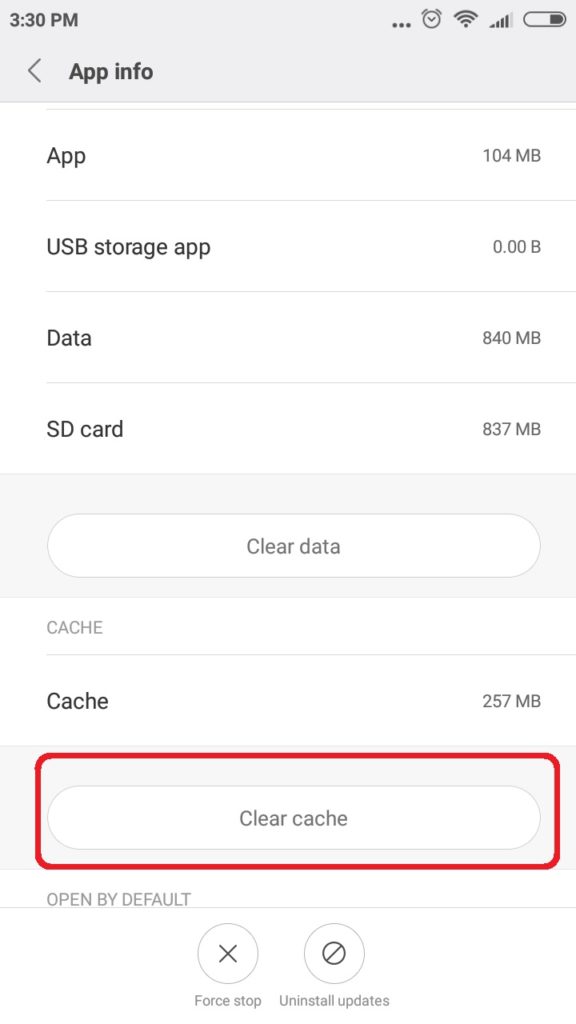Tap the battery indicator icon
The image size is (576, 1024).
[545, 20]
